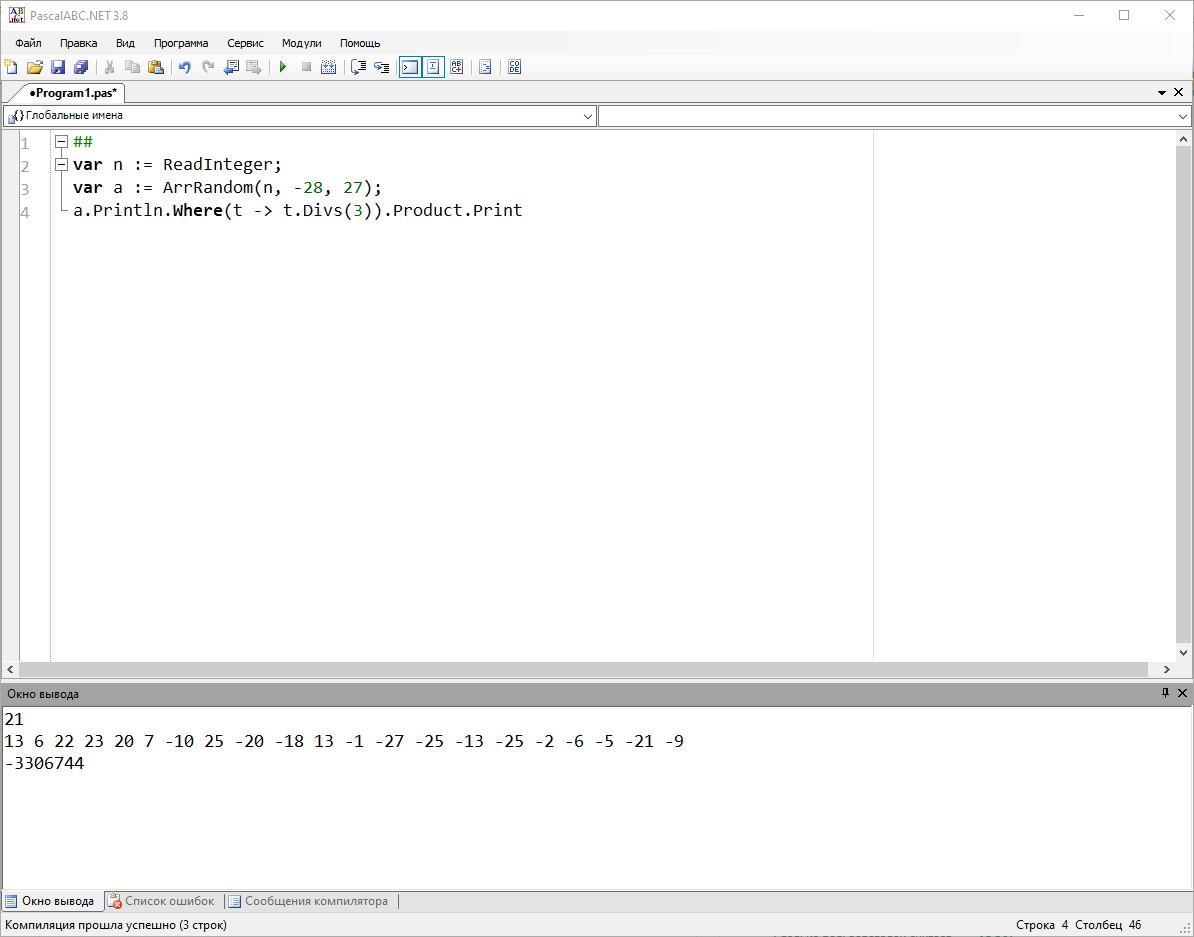Open the Программа menu
Screen dimensions: 1194x937
180,43
